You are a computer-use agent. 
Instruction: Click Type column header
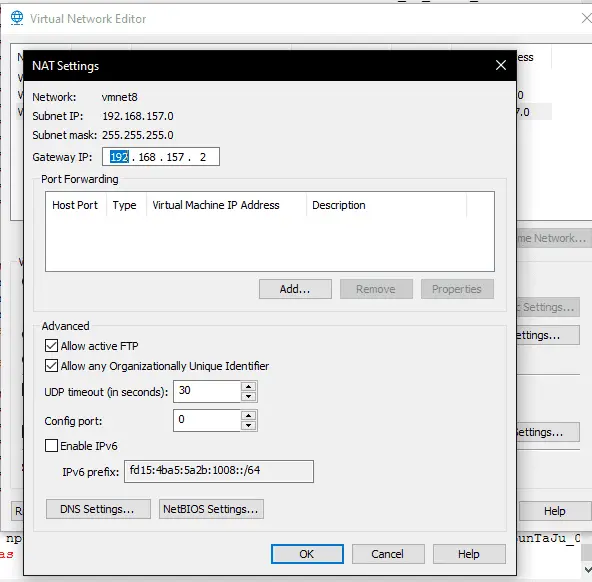pyautogui.click(x=126, y=205)
